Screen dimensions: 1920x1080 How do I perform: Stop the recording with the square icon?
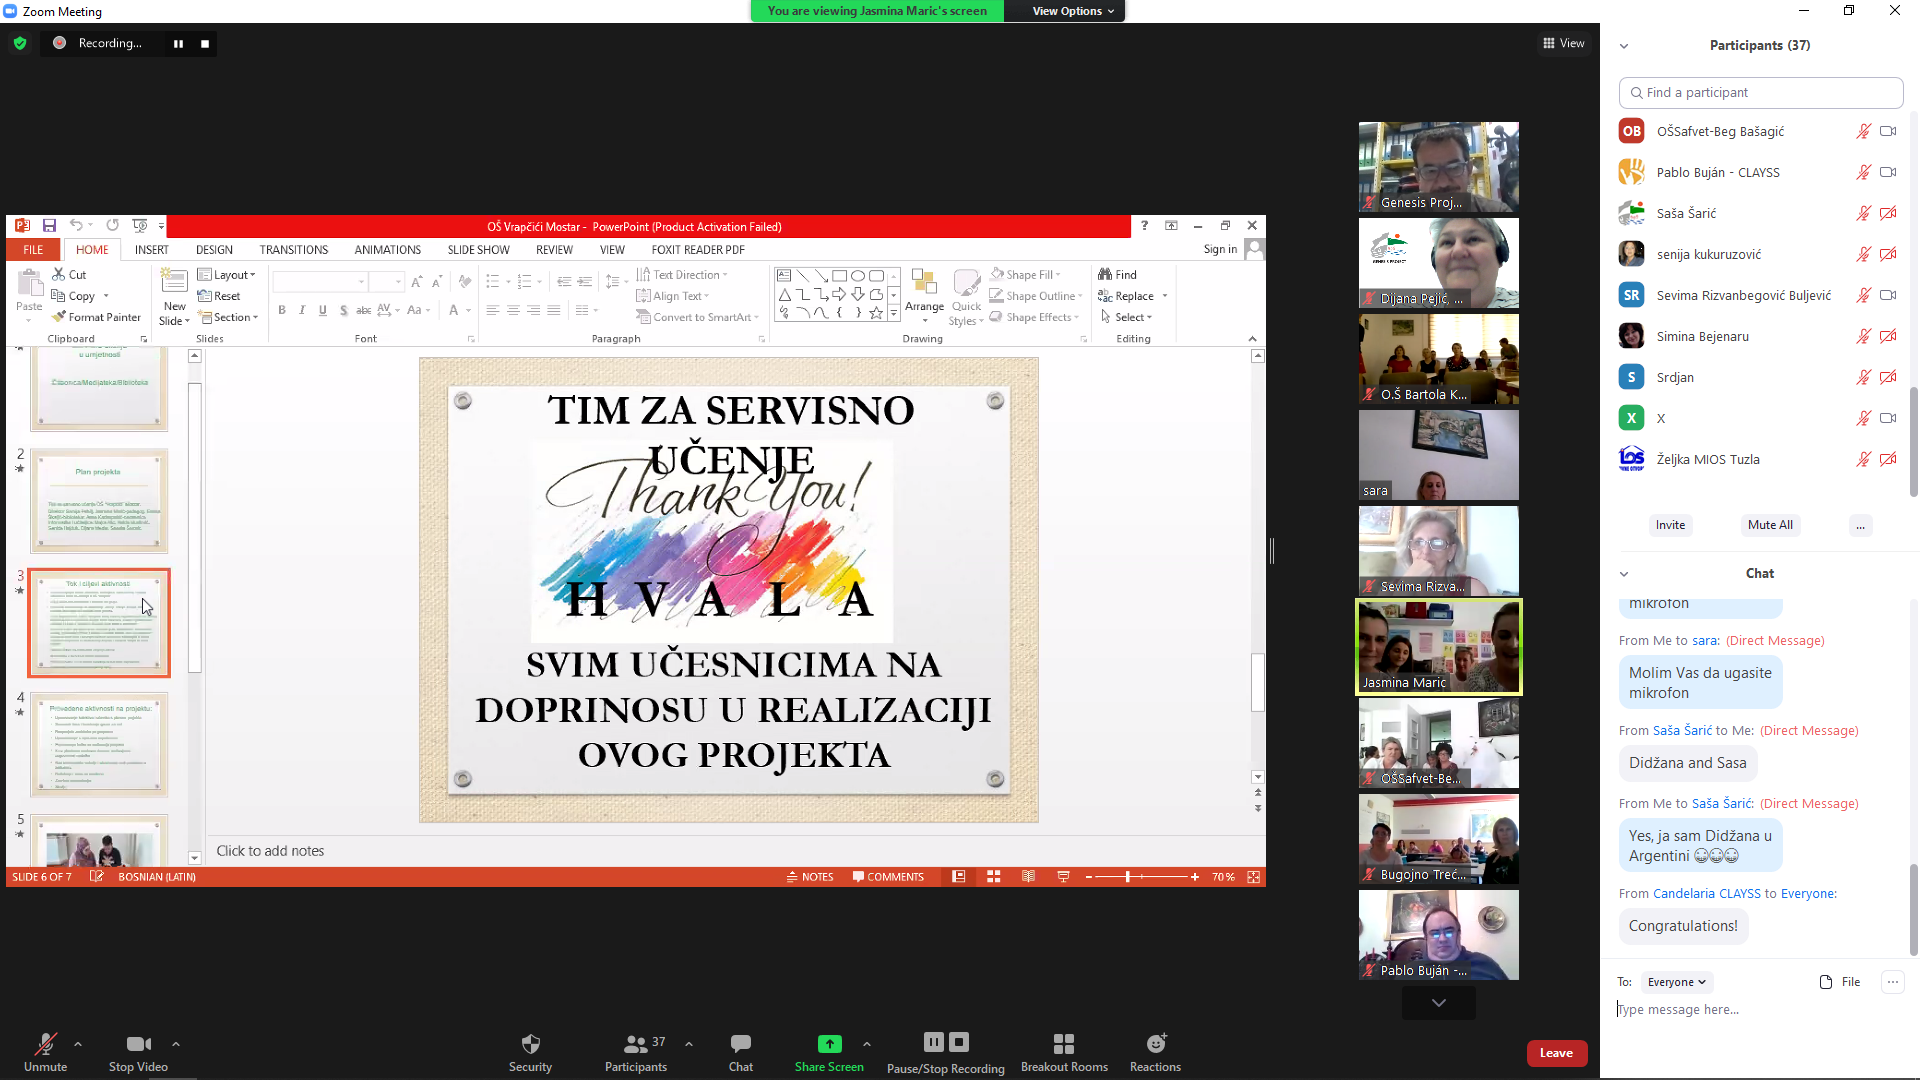pos(205,44)
